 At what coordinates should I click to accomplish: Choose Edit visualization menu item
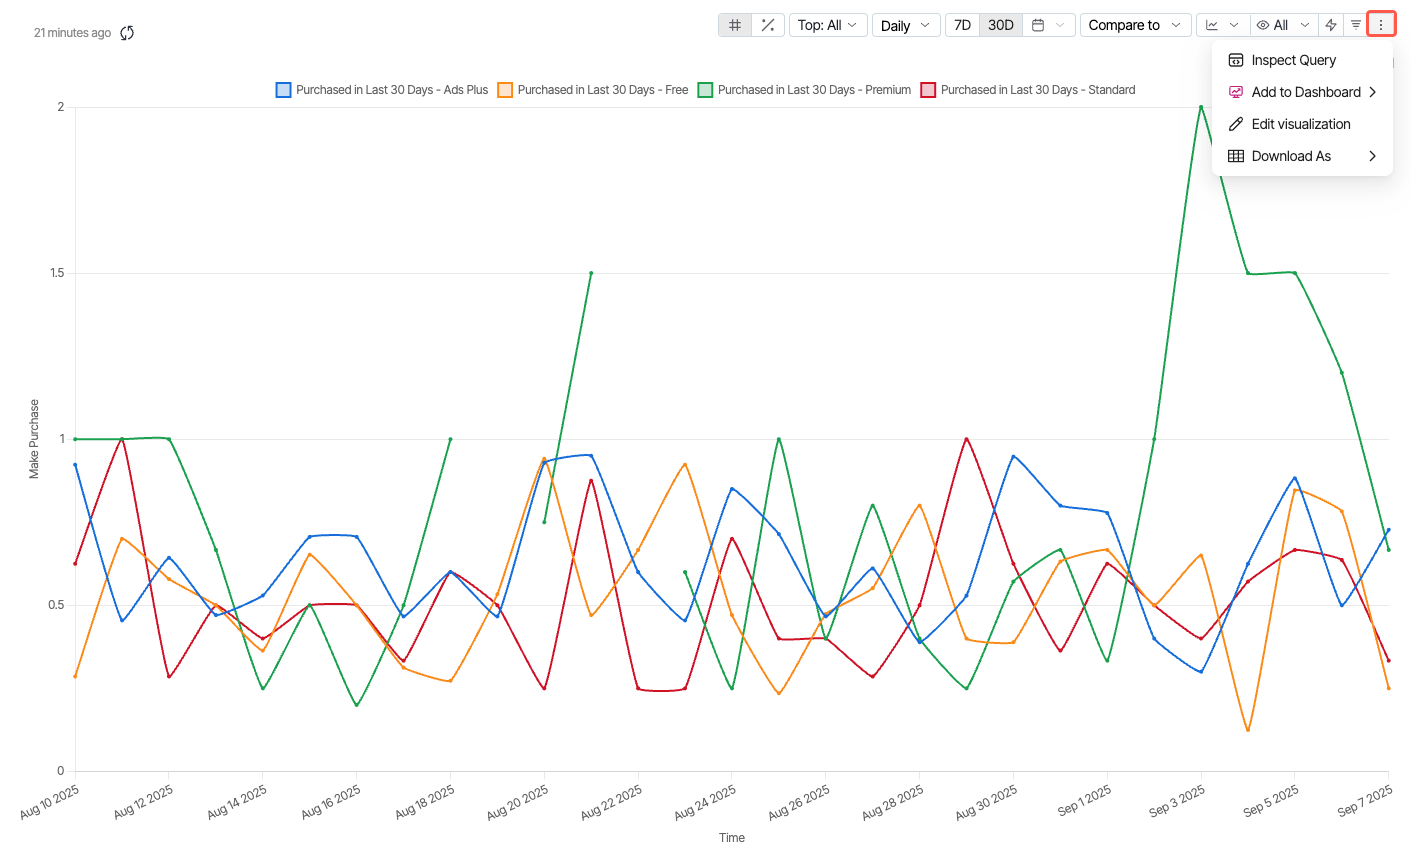pyautogui.click(x=1300, y=124)
